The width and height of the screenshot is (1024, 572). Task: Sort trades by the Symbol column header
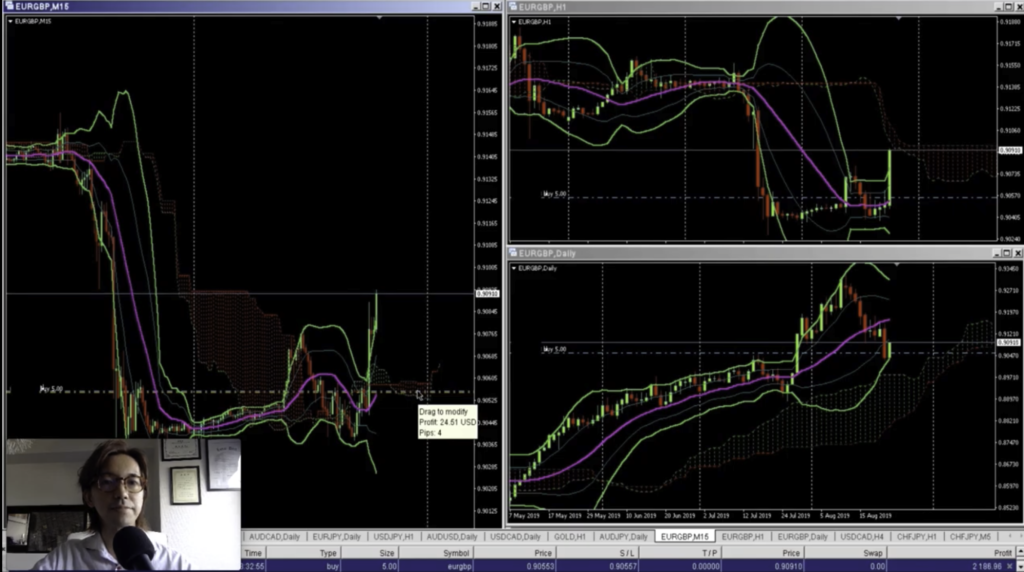[x=435, y=553]
